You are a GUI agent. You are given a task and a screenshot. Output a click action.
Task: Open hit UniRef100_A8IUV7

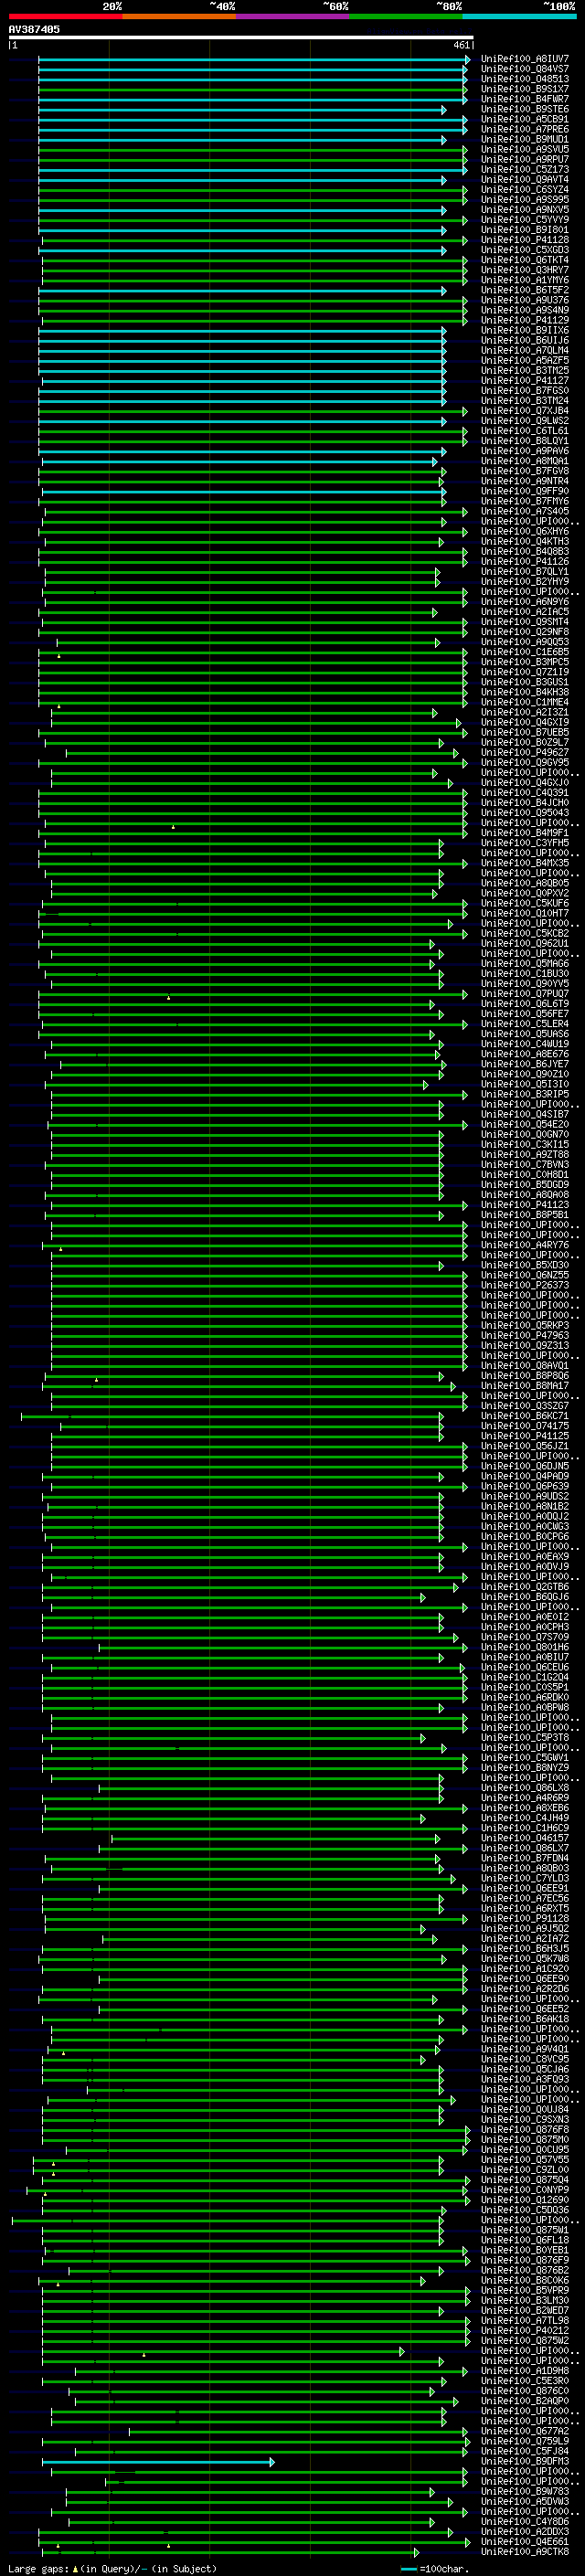525,59
